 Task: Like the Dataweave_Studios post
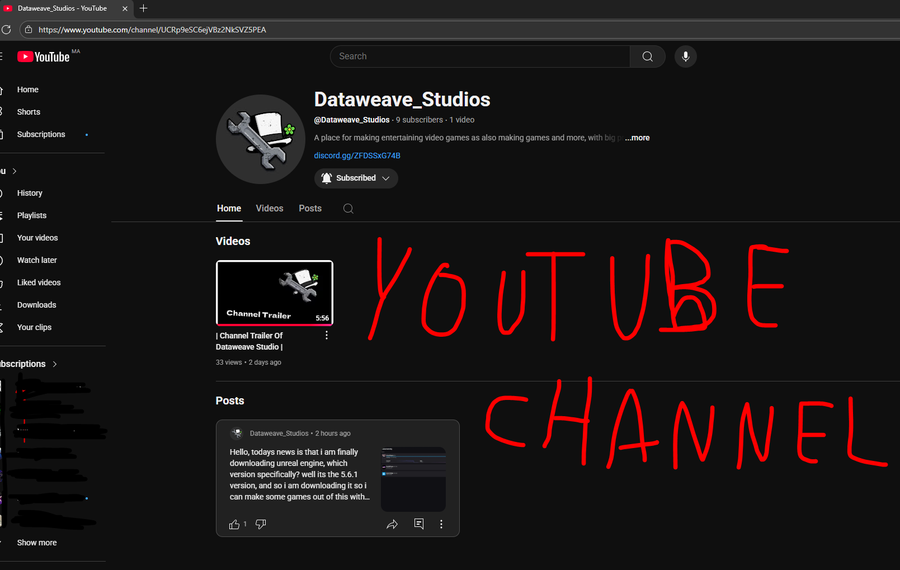coord(234,524)
